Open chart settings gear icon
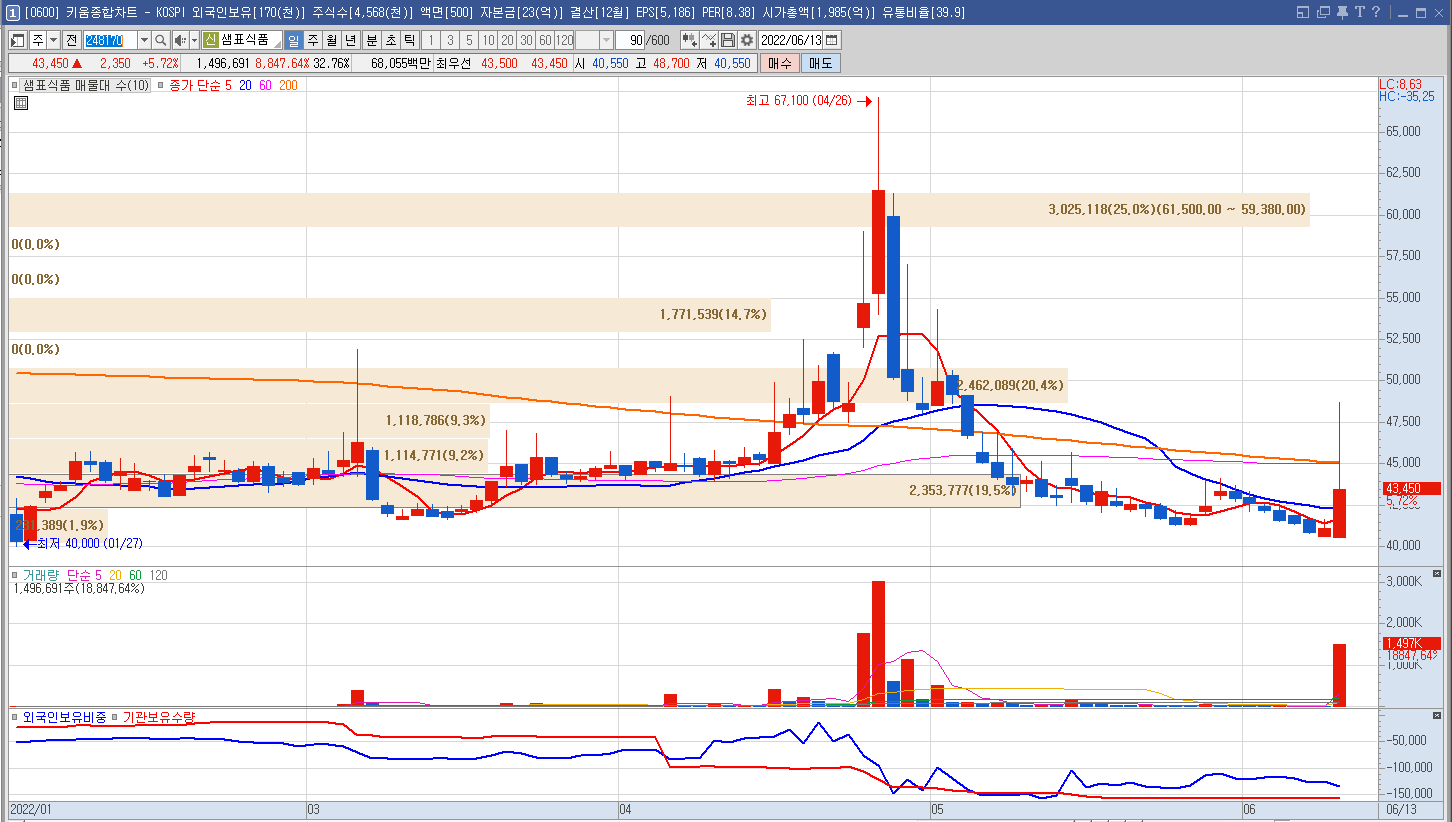The width and height of the screenshot is (1452, 822). 747,40
